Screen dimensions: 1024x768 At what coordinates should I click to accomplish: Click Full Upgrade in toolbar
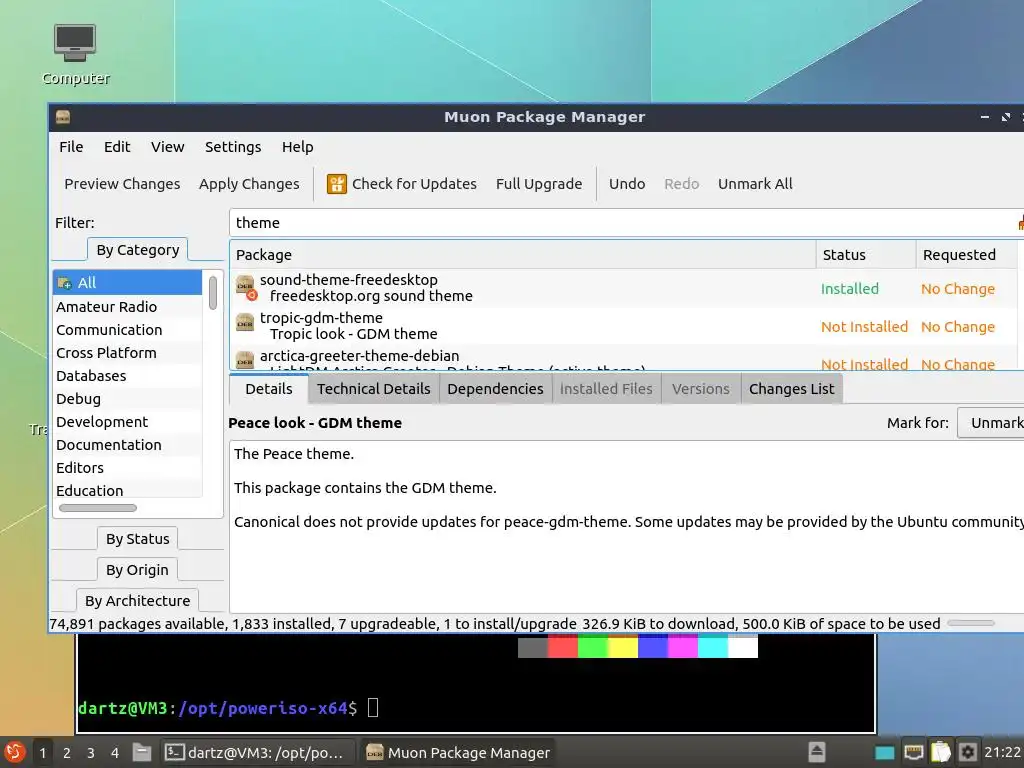(539, 184)
